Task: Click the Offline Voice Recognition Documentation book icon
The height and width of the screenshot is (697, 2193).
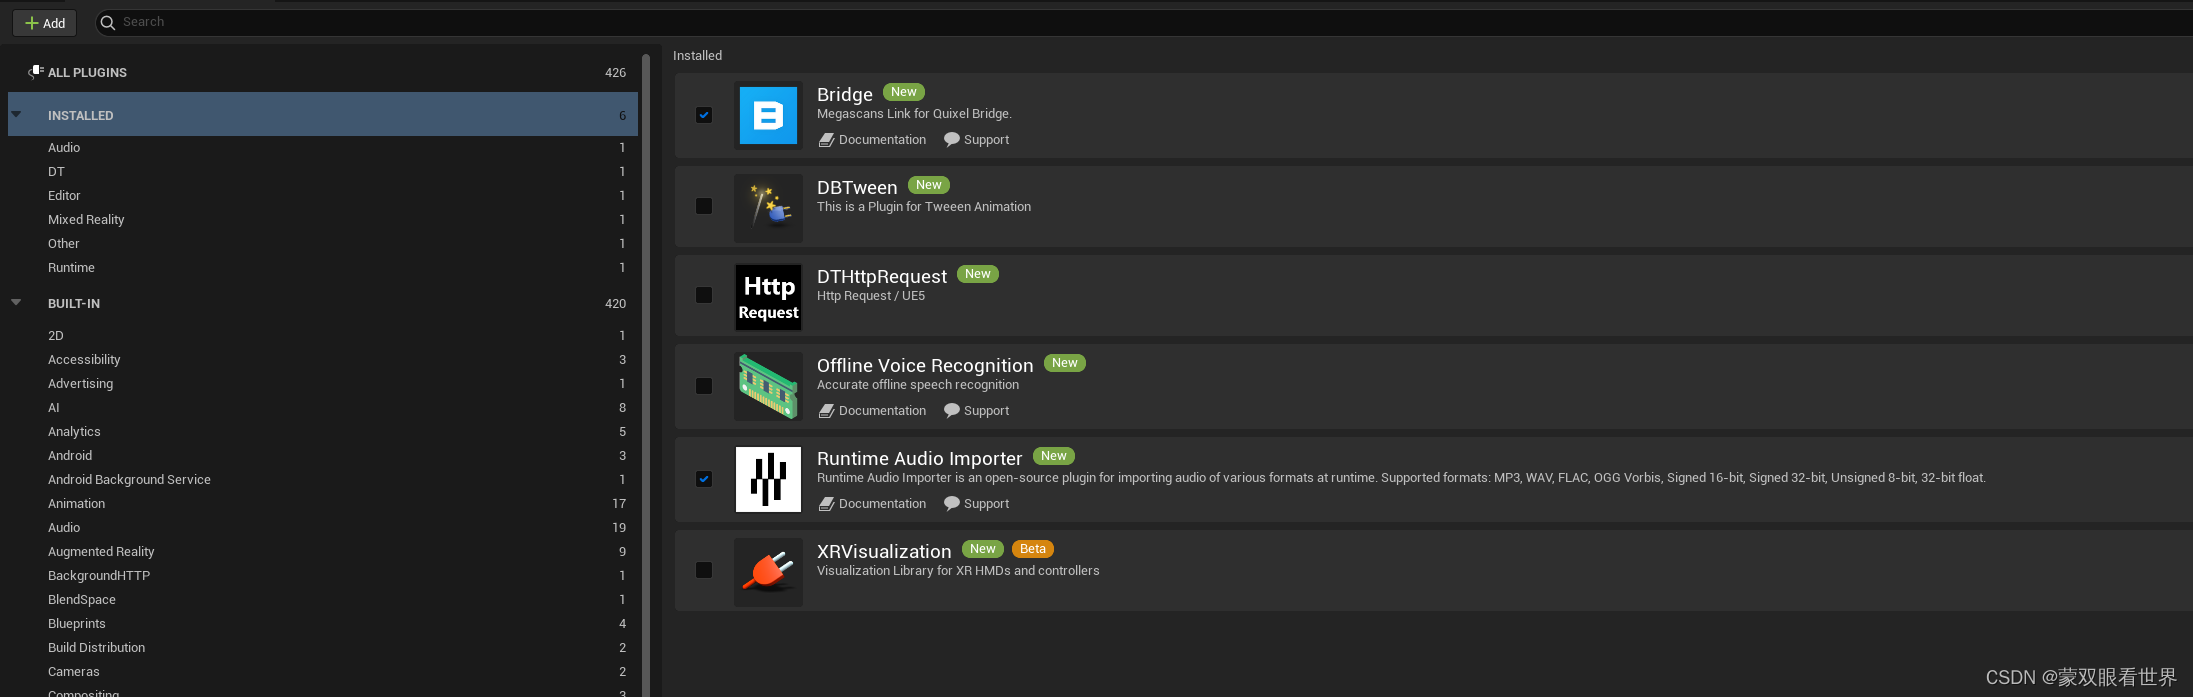Action: click(x=826, y=411)
